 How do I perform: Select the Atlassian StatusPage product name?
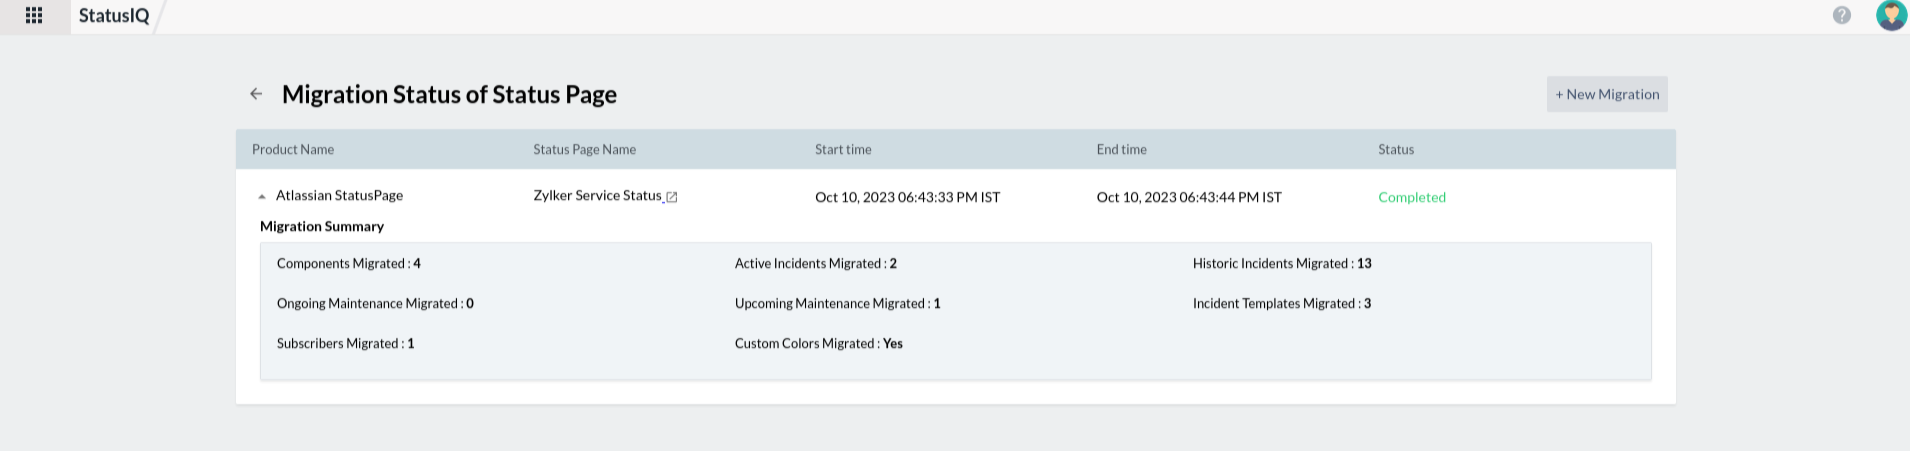(339, 196)
